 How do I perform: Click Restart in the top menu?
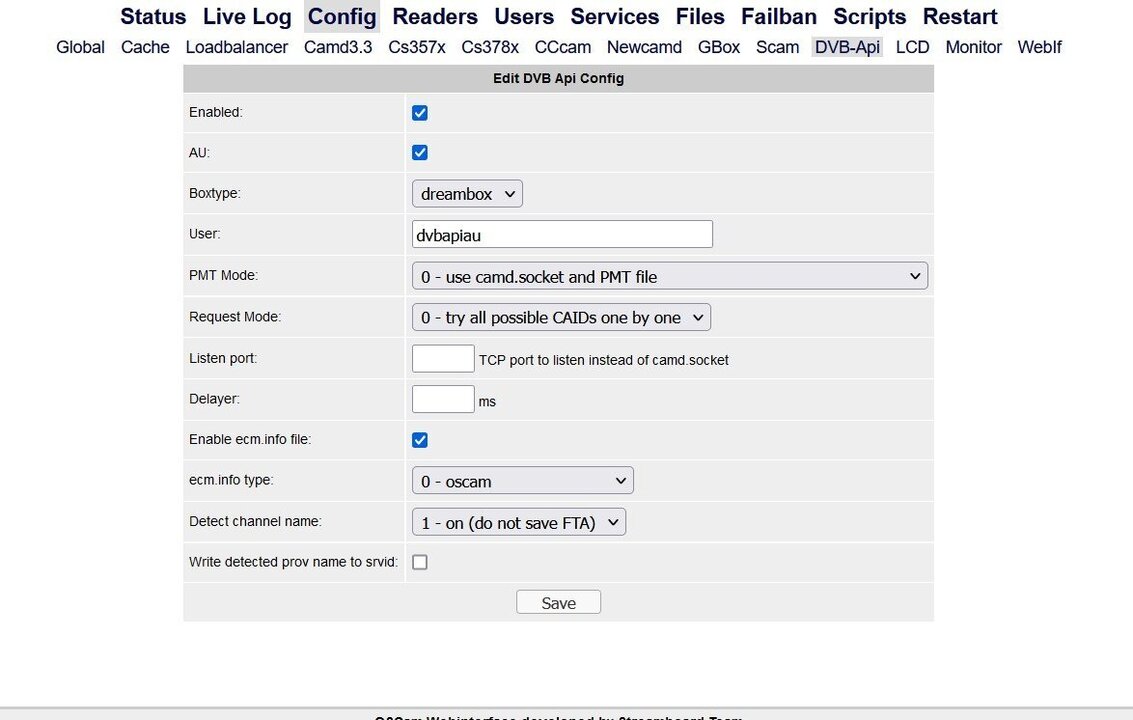959,16
